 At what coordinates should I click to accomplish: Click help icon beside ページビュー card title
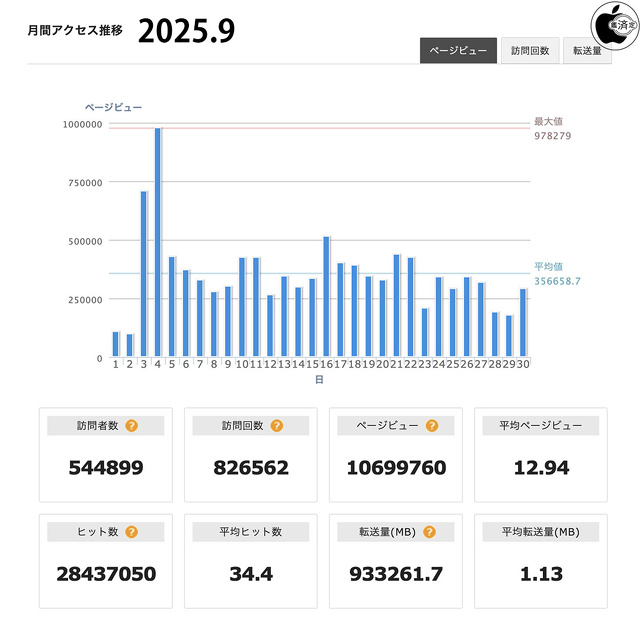coord(431,426)
